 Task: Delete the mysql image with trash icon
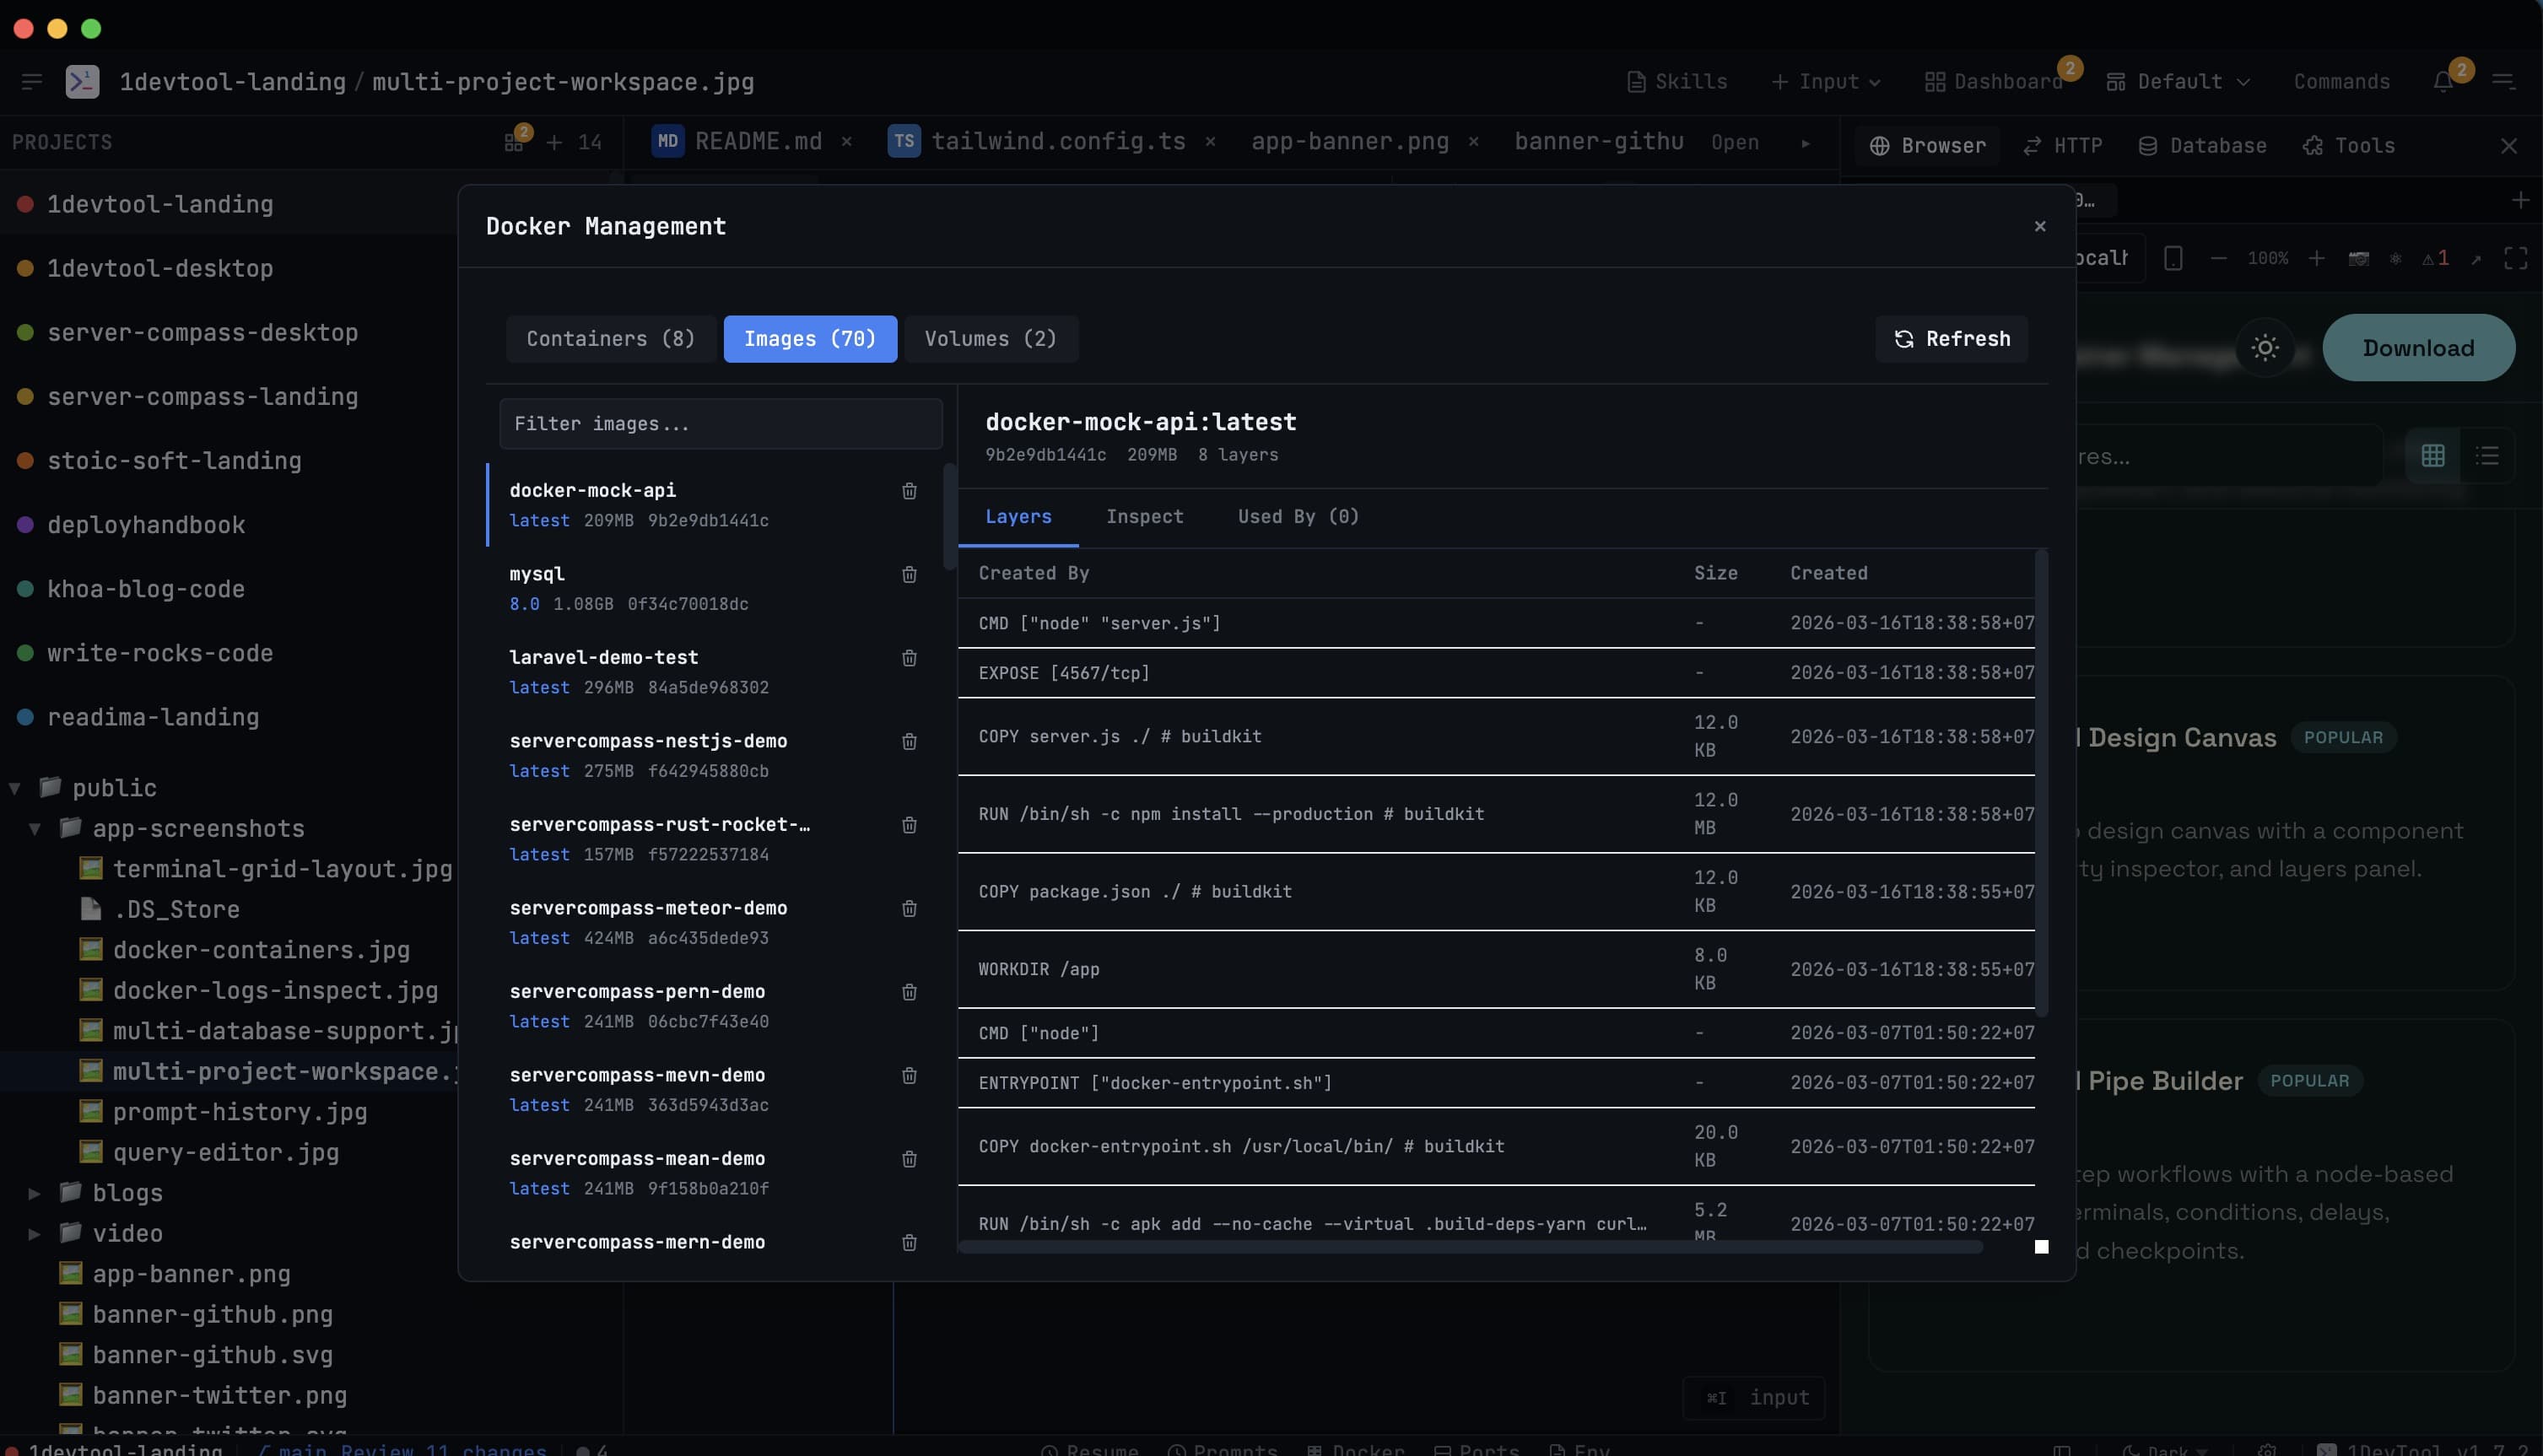point(909,575)
